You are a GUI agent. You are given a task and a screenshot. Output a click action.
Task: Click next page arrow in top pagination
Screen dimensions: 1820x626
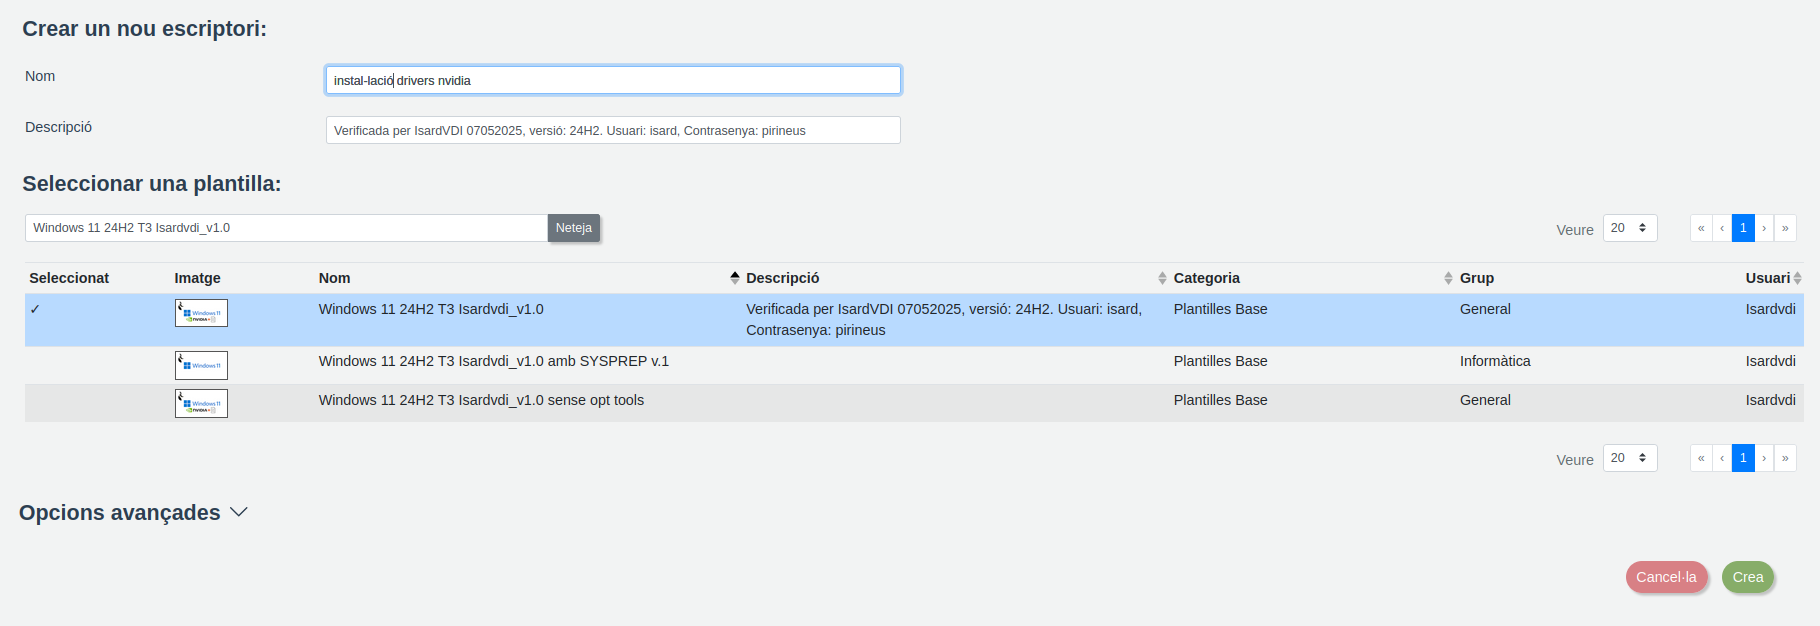tap(1764, 228)
